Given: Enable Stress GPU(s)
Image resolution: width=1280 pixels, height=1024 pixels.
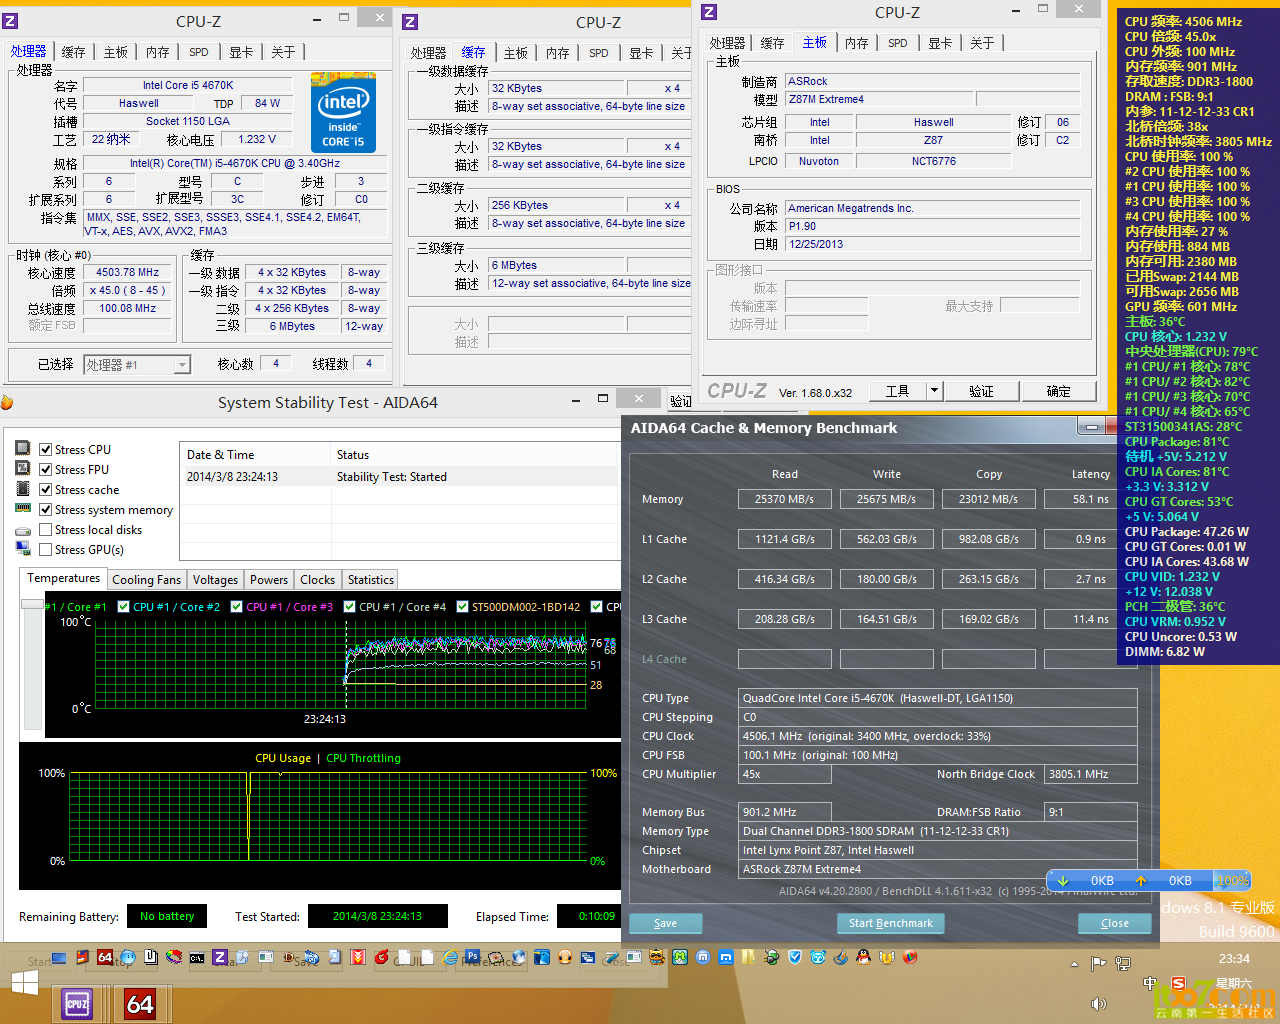Looking at the screenshot, I should 45,549.
